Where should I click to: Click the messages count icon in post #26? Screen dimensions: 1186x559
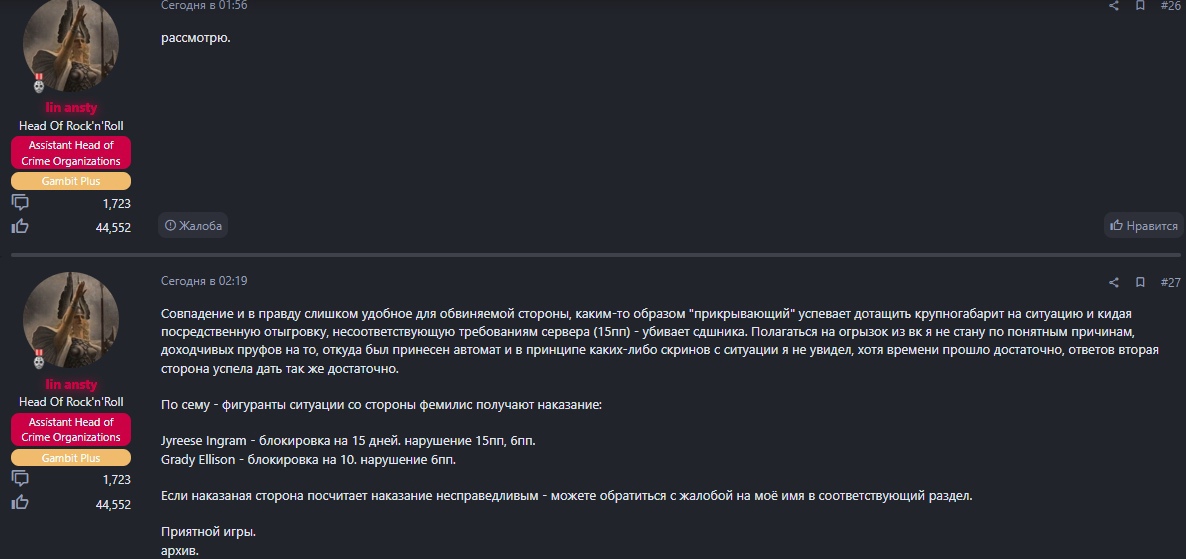pos(20,203)
